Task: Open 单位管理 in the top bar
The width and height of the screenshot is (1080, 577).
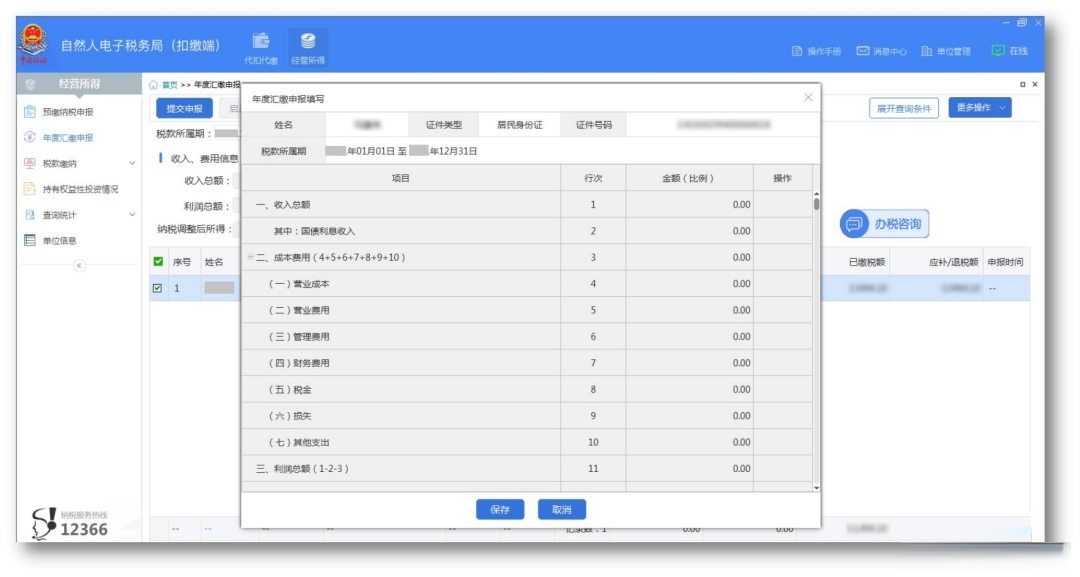Action: tap(946, 51)
